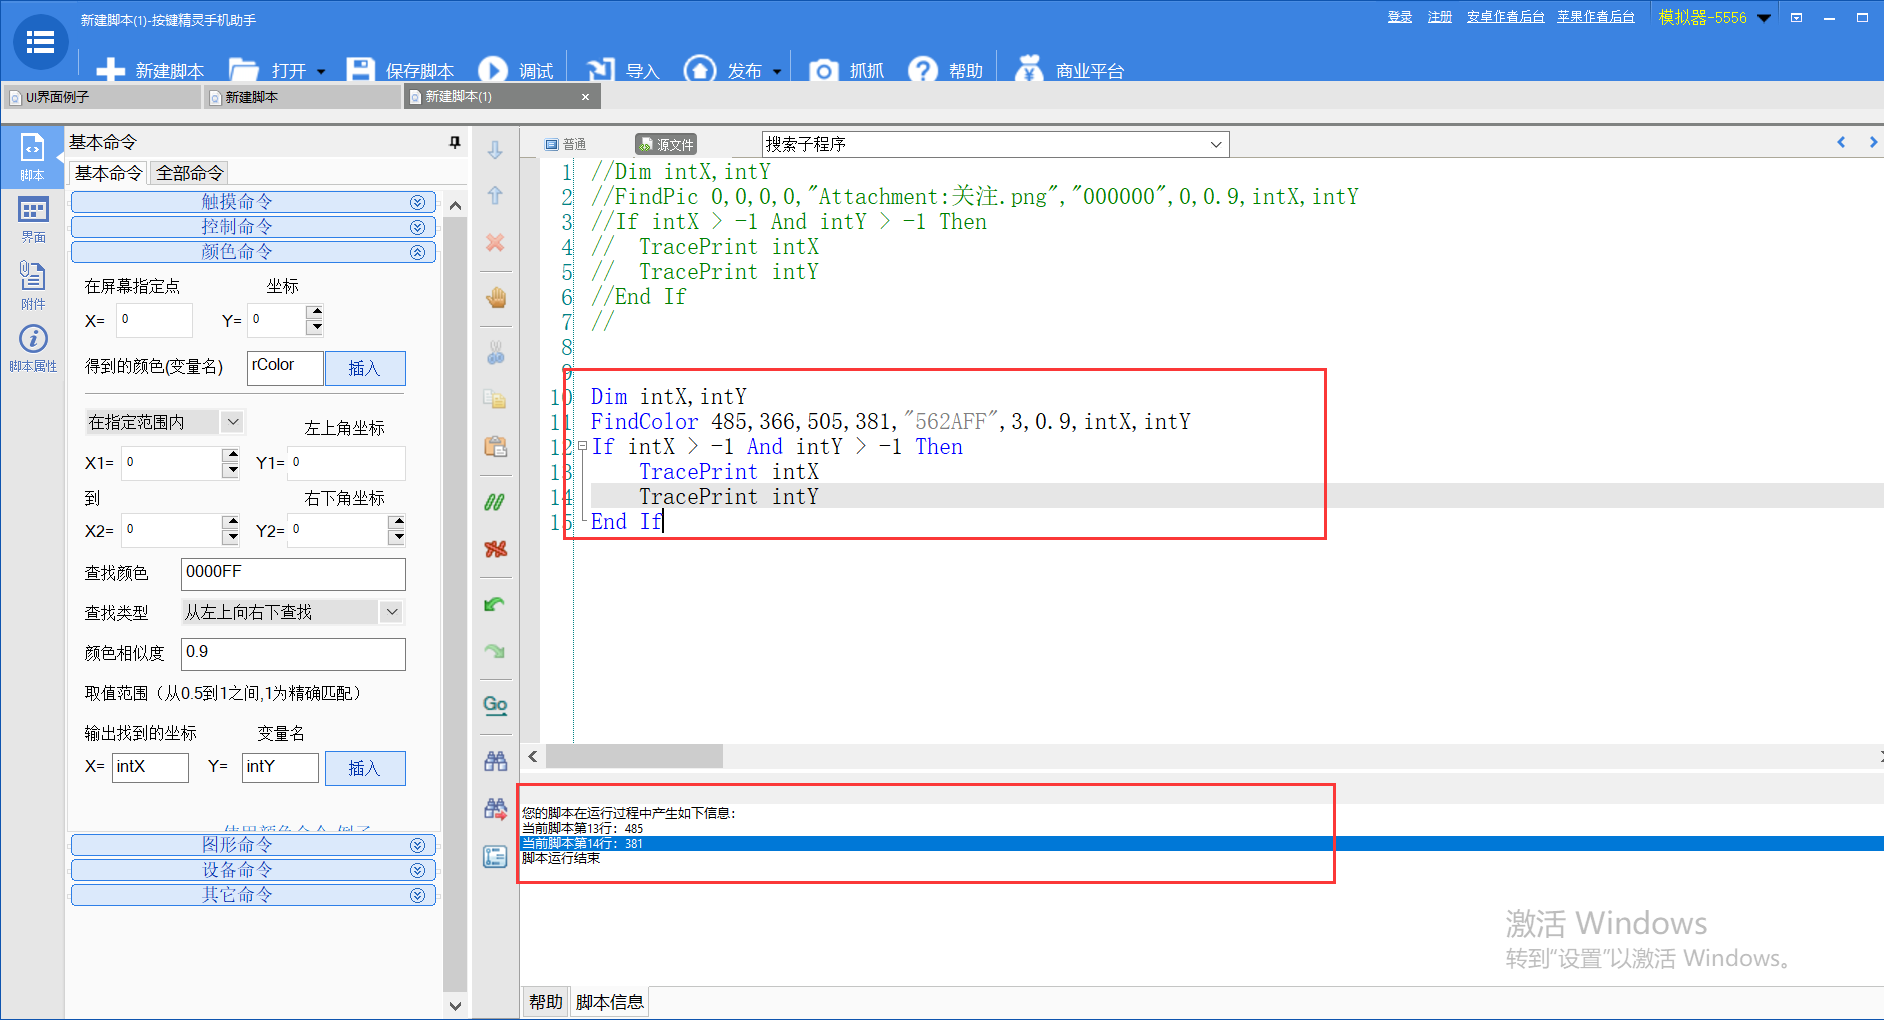Select the 全部命令 command tab
Image resolution: width=1884 pixels, height=1020 pixels.
(x=189, y=173)
